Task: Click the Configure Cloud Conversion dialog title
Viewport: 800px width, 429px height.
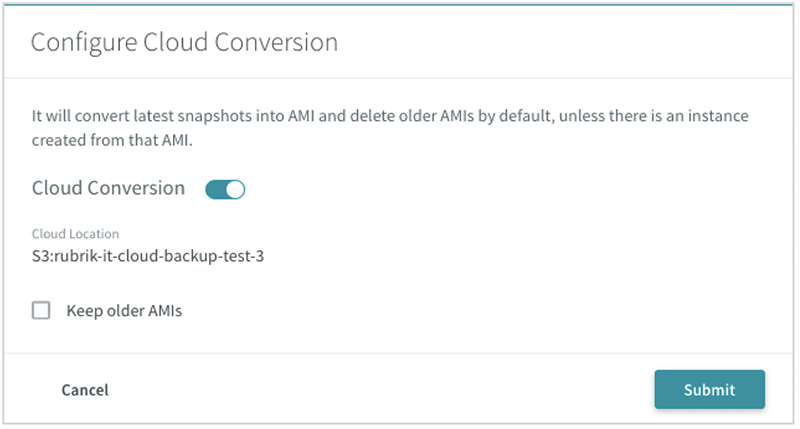Action: 184,42
